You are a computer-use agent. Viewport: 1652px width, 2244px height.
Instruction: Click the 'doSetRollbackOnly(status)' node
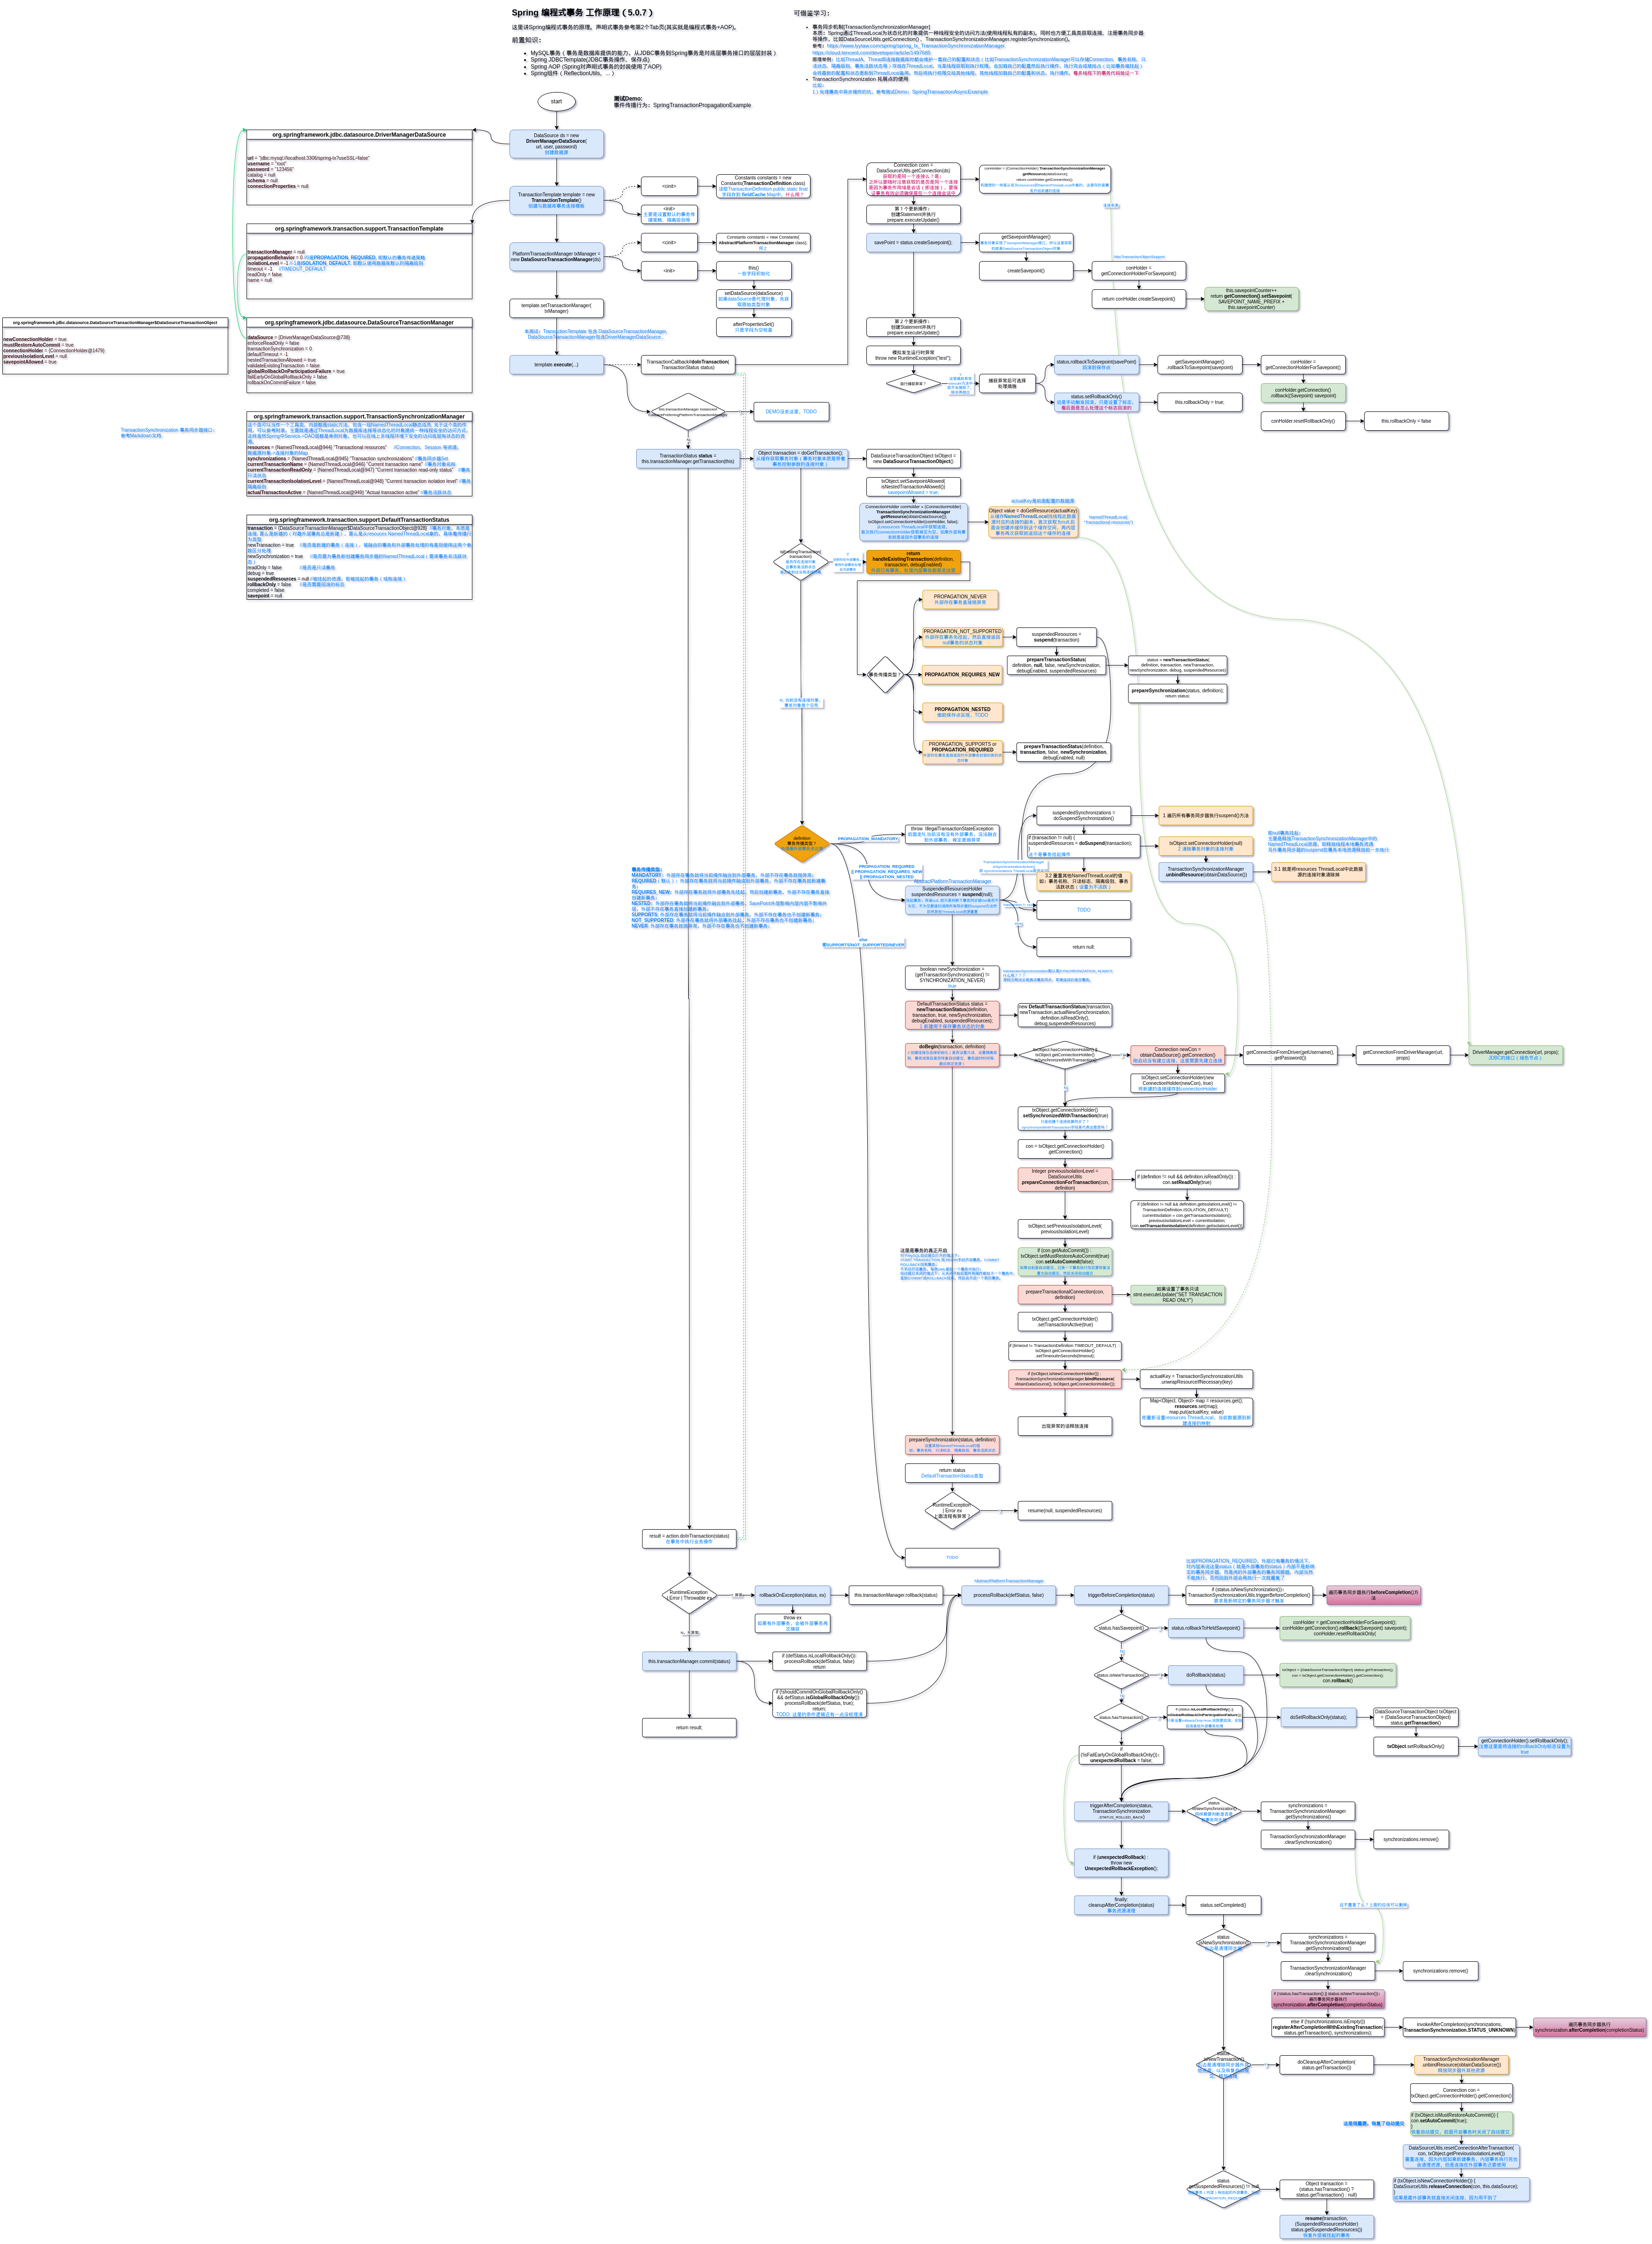pos(1317,1717)
